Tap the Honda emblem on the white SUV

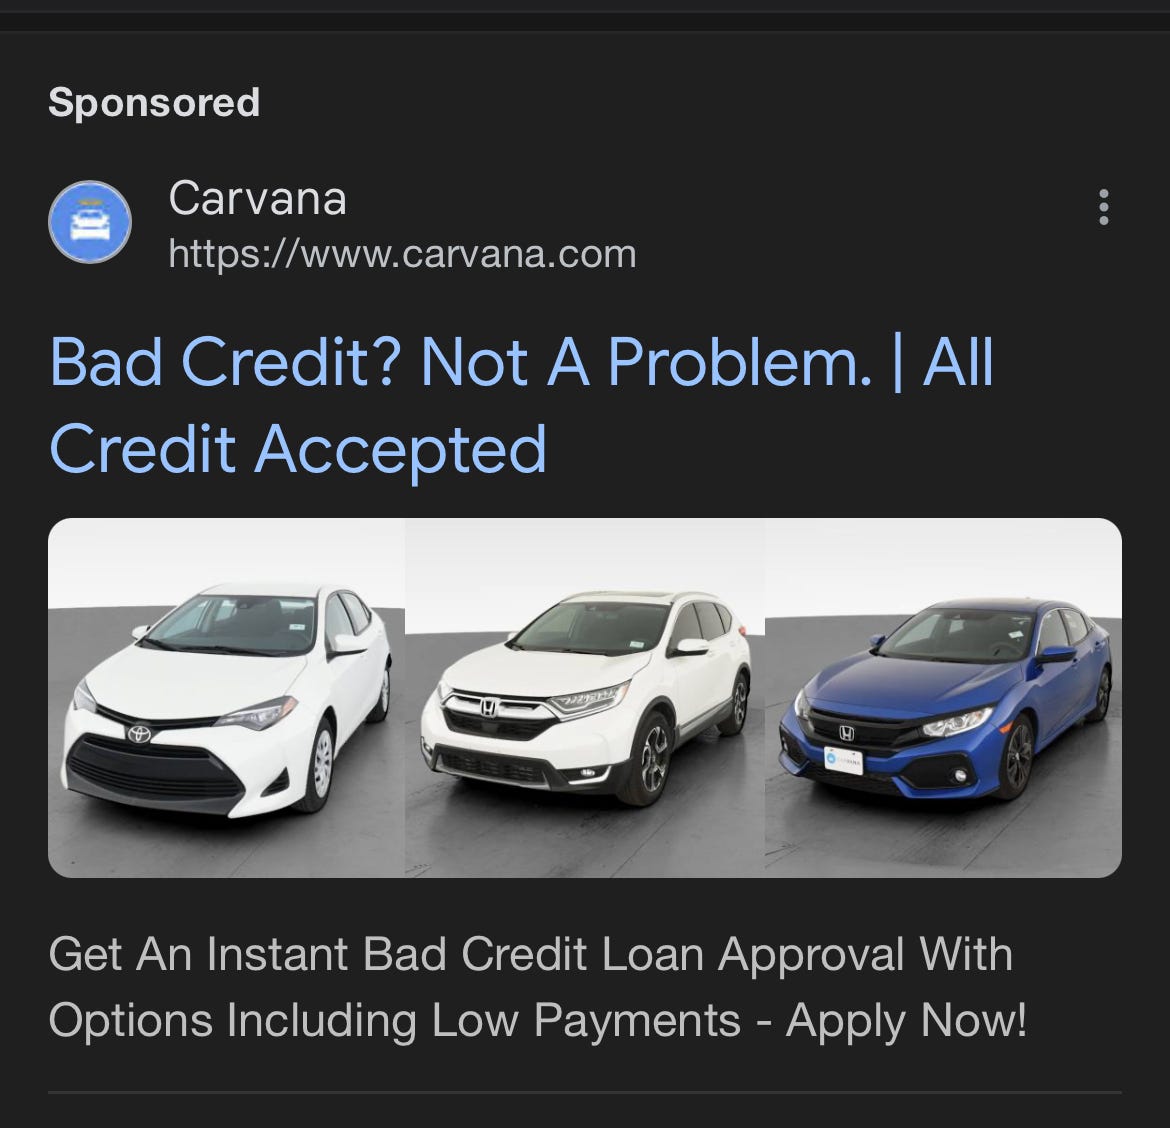489,706
